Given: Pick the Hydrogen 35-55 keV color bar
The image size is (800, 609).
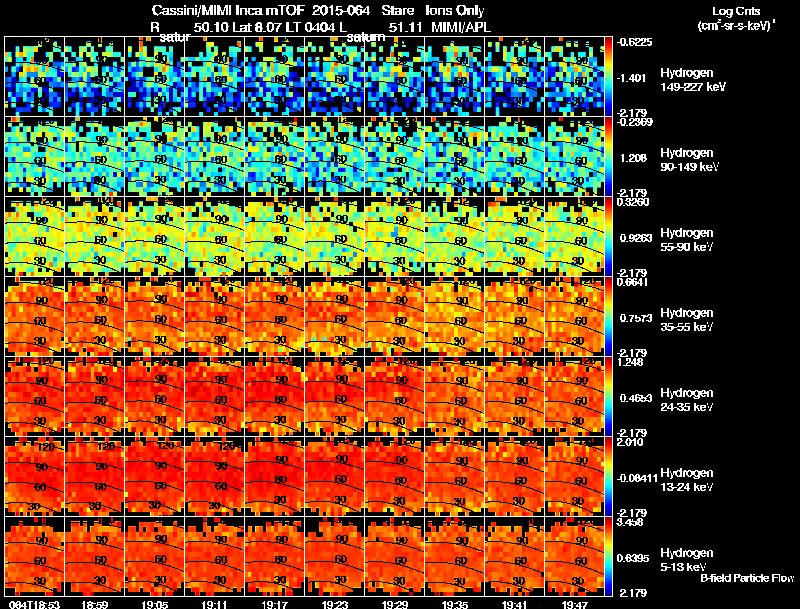Looking at the screenshot, I should point(609,317).
